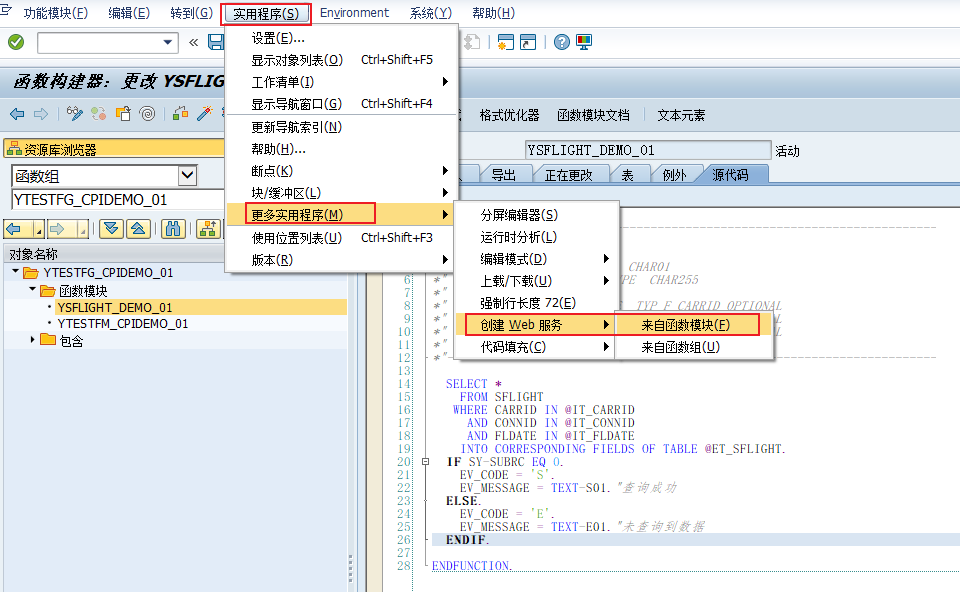Click the back arrow in application toolbar
The height and width of the screenshot is (592, 960).
(x=17, y=114)
